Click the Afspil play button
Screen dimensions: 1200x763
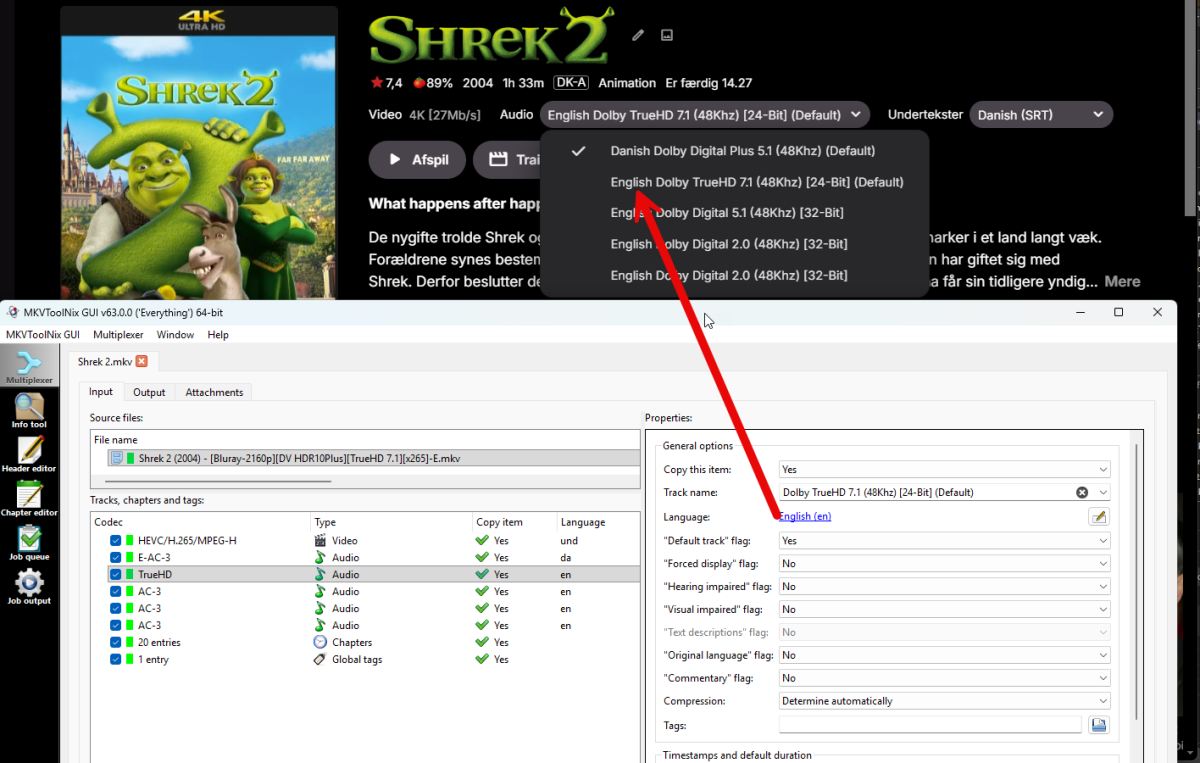point(417,160)
